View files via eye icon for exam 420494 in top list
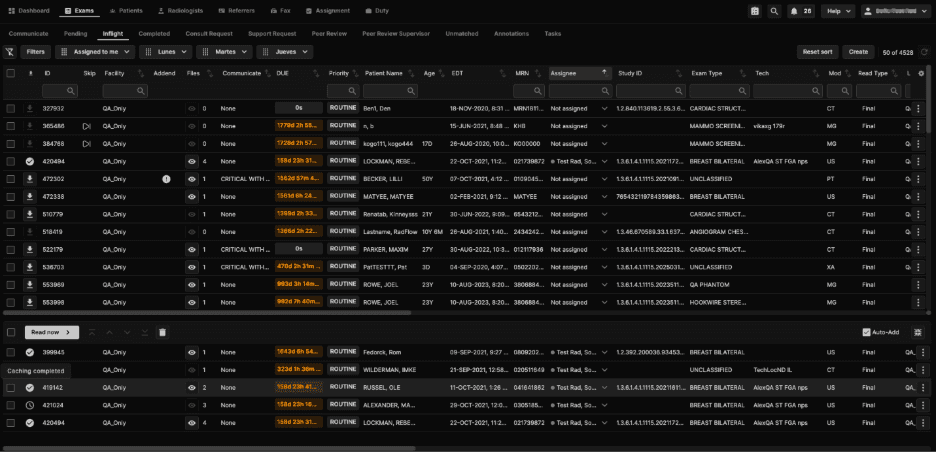This screenshot has height=453, width=936. point(192,161)
